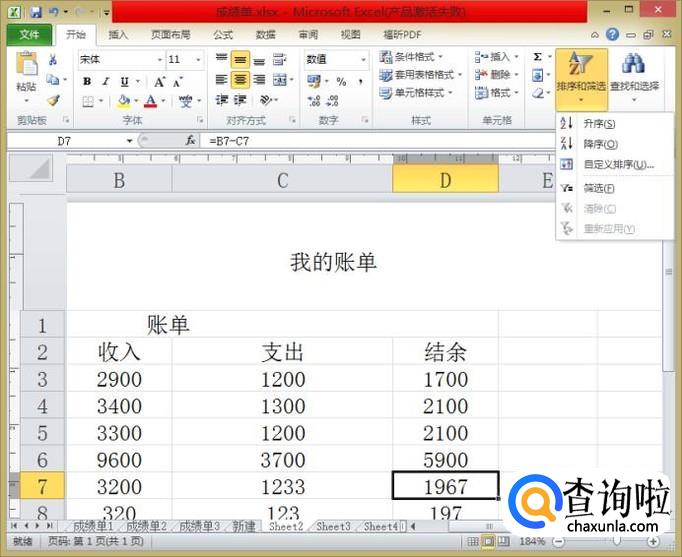
Task: Toggle Italic formatting
Action: pos(106,81)
